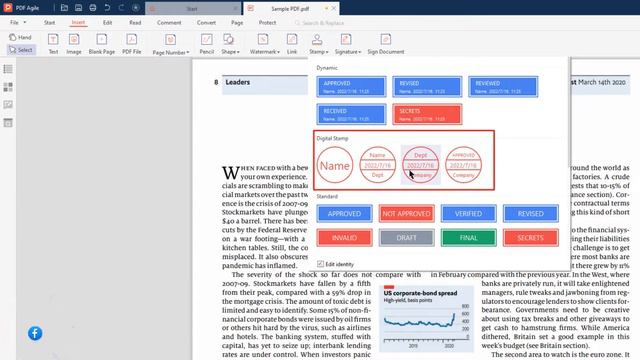Choose the dynamic SECRETS stamp
Image resolution: width=640 pixels, height=360 pixels.
(x=427, y=114)
